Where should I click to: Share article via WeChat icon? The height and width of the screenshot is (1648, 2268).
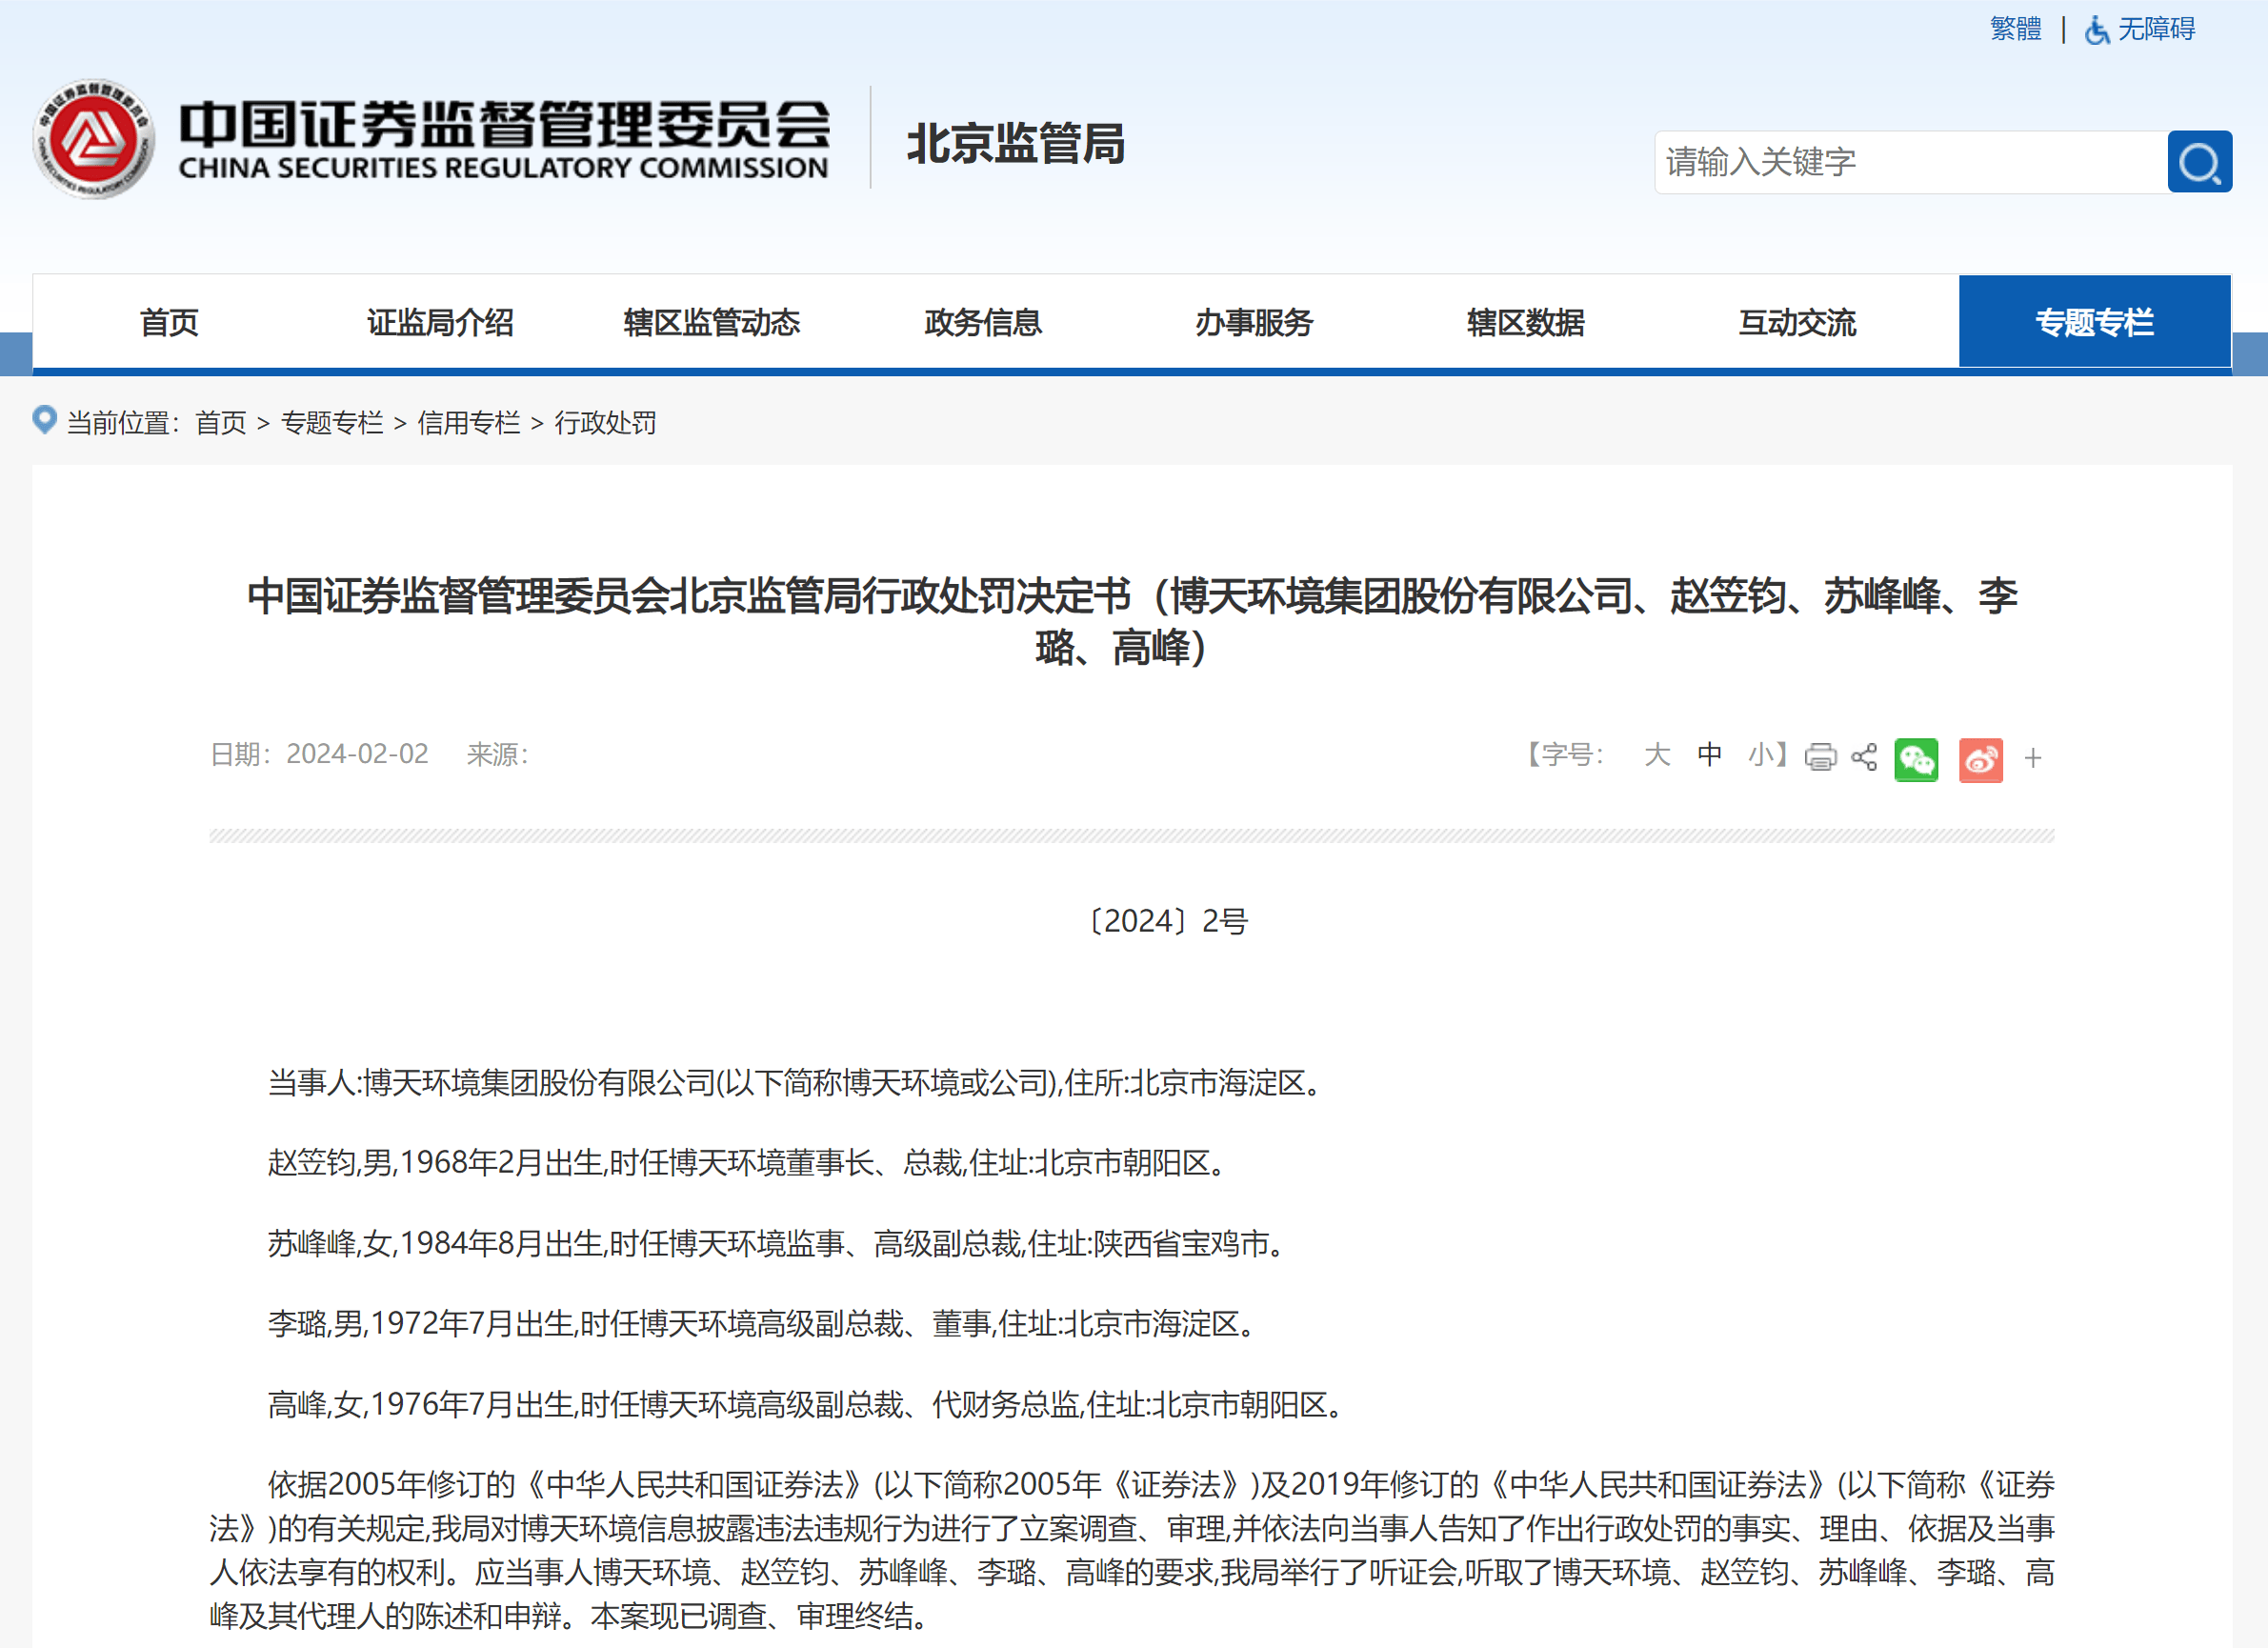(x=1916, y=760)
